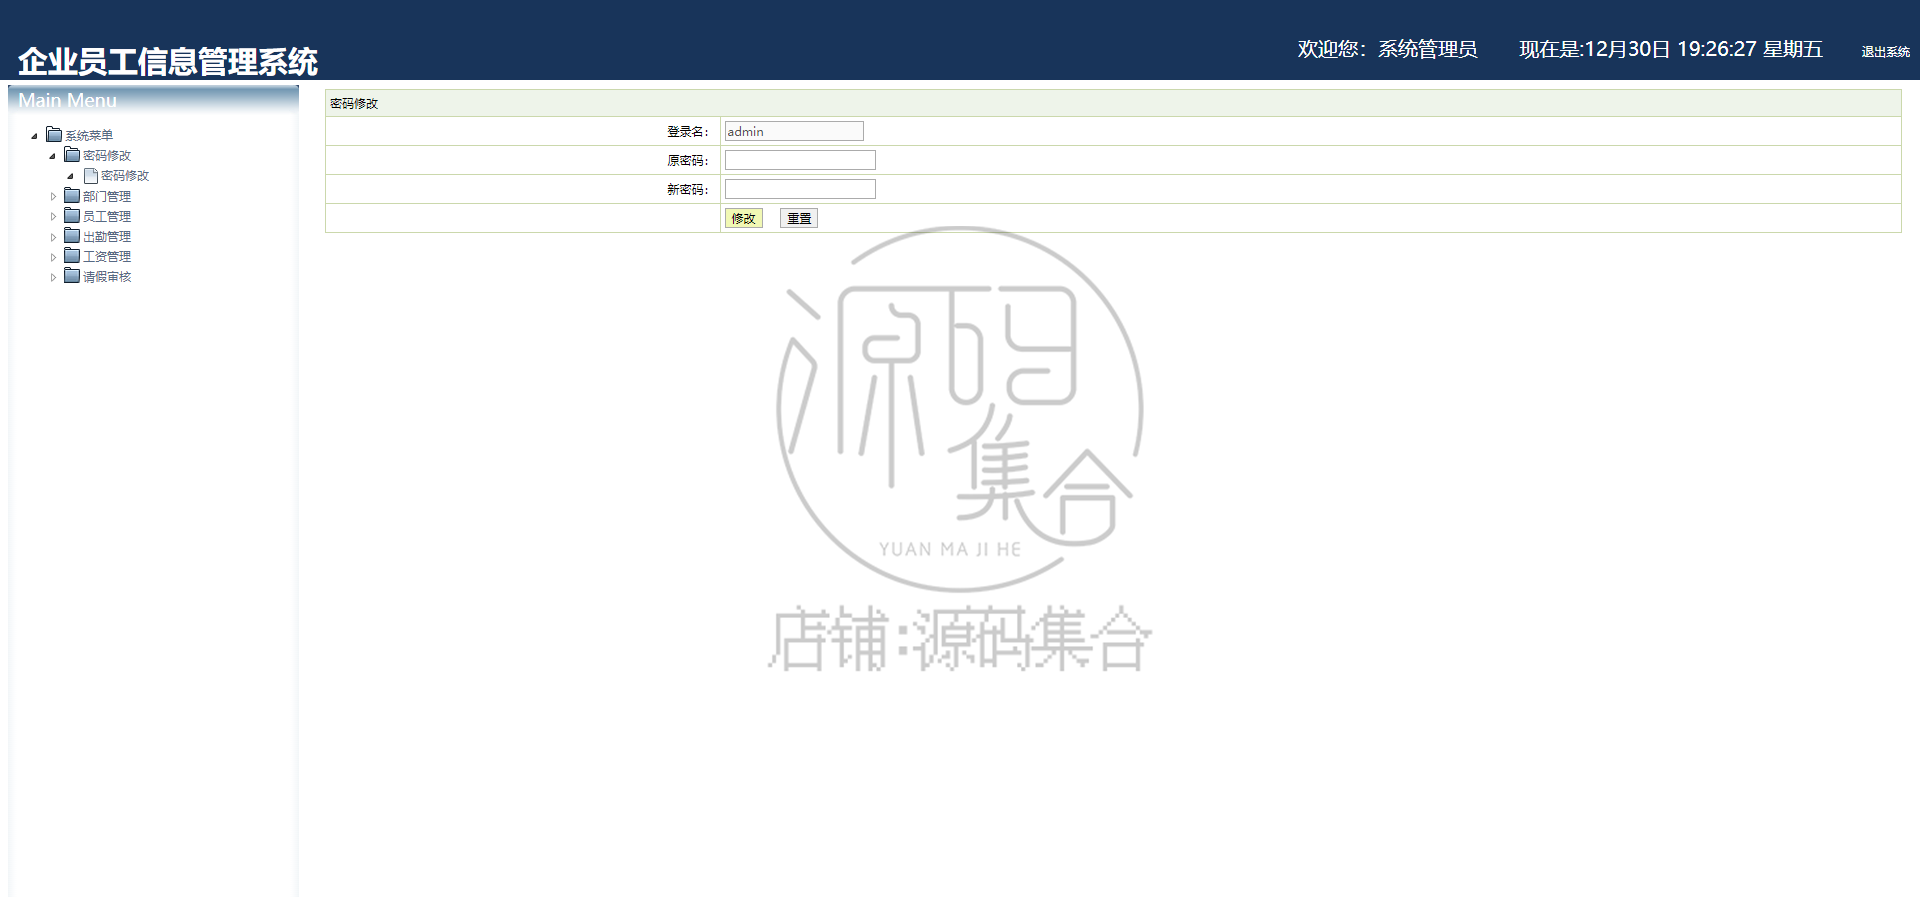Click the 请假审核 folder icon
The width and height of the screenshot is (1920, 902).
point(72,276)
